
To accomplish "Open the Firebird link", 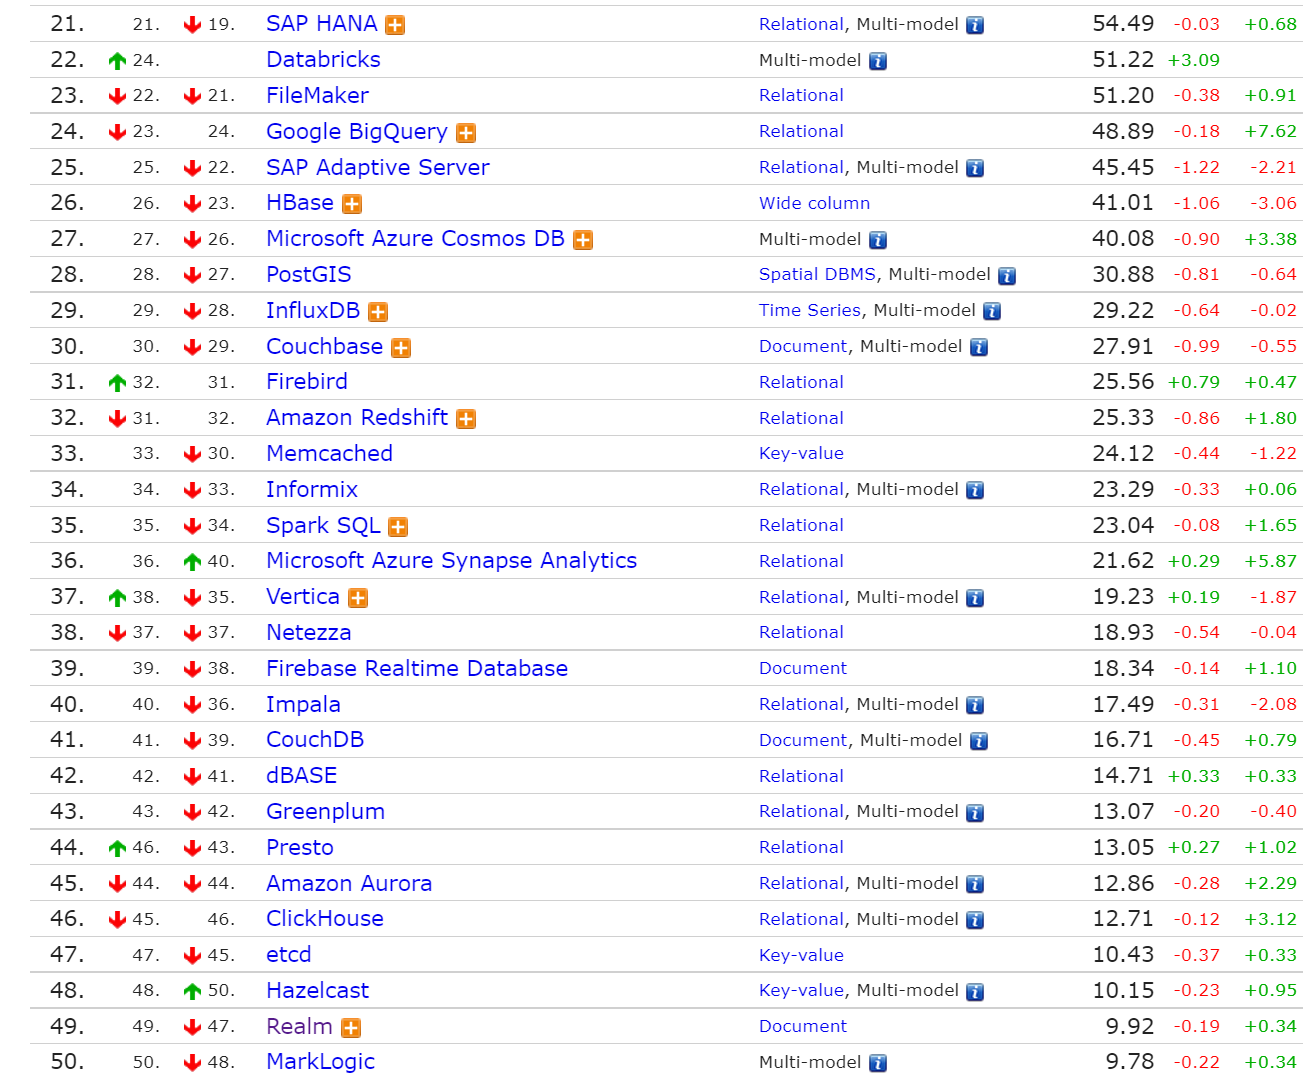I will pyautogui.click(x=307, y=382).
